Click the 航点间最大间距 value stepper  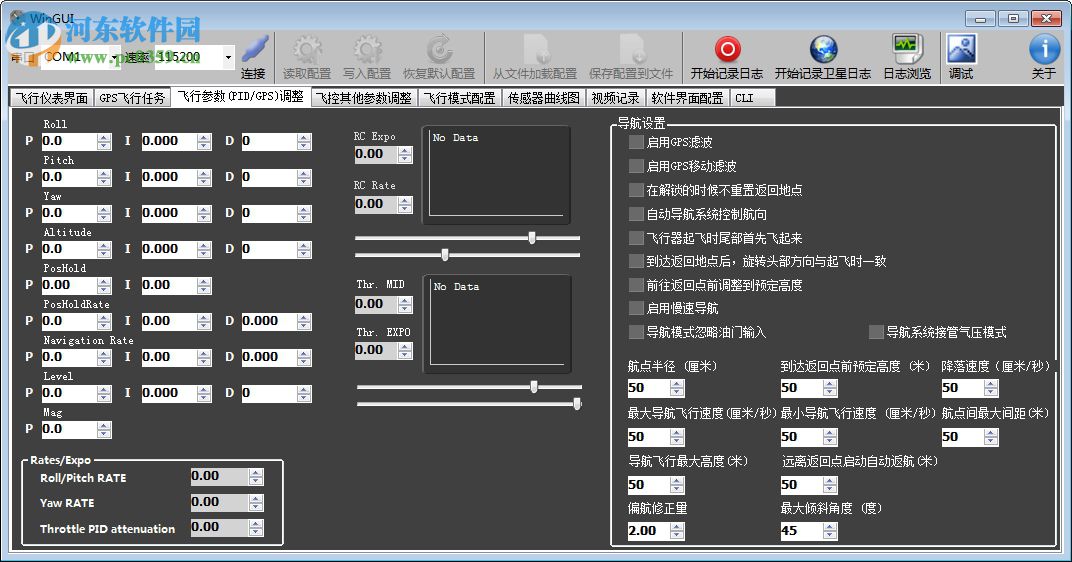point(991,437)
